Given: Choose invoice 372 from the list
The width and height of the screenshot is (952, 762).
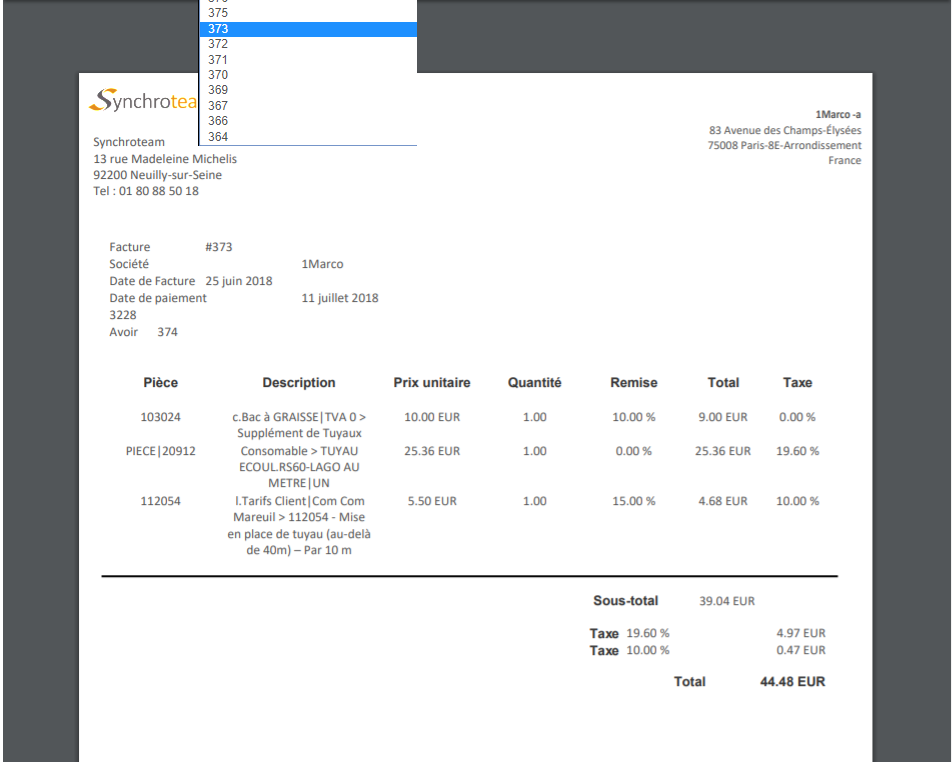Looking at the screenshot, I should (308, 44).
